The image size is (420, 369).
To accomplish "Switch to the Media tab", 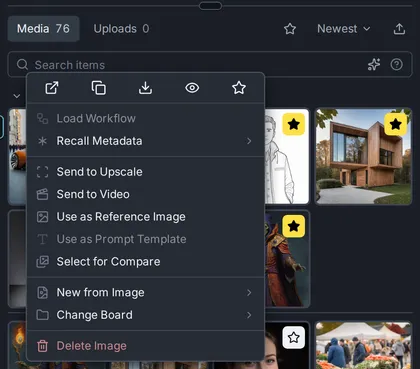I will point(43,29).
